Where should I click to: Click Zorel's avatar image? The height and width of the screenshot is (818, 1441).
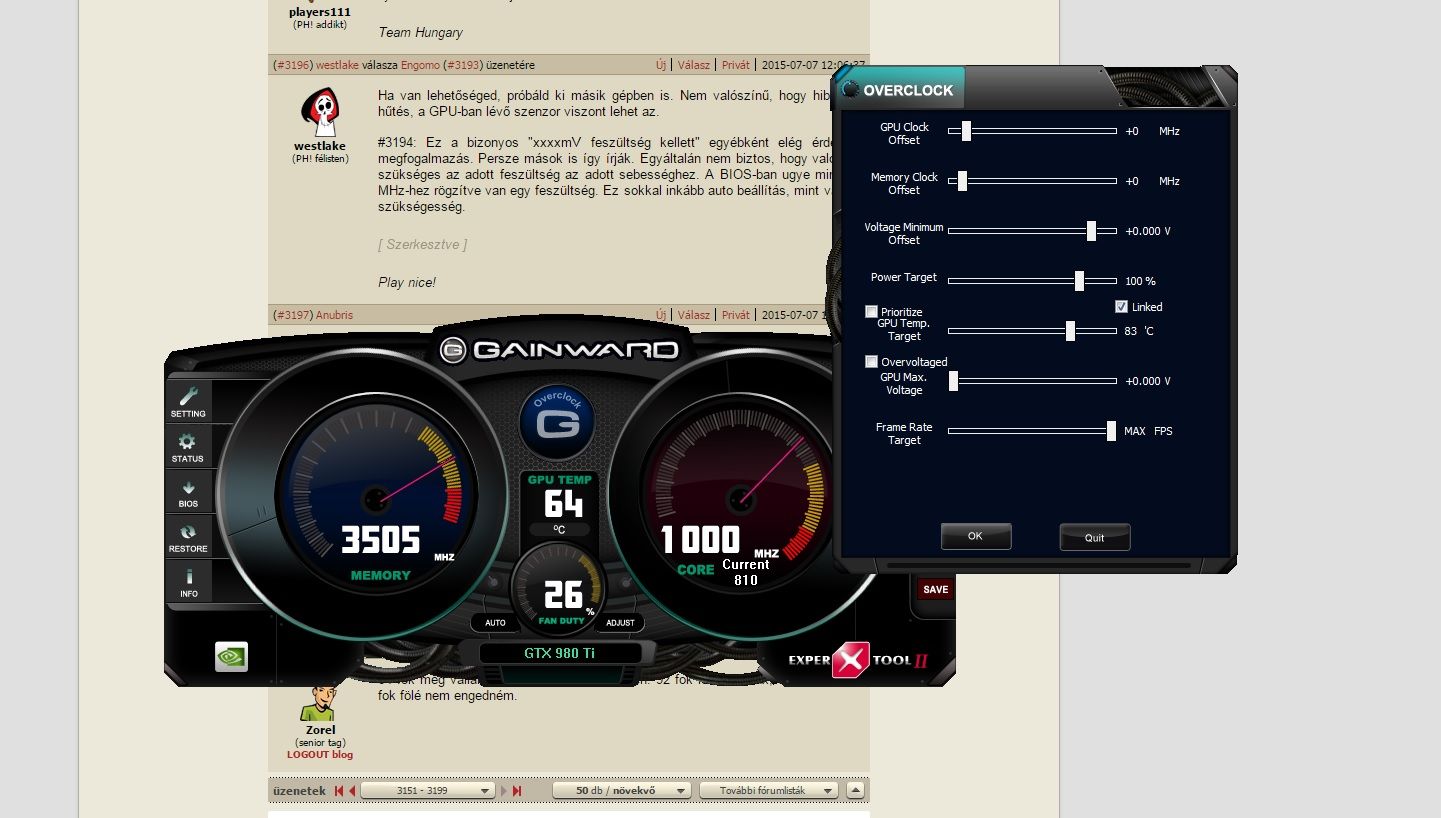319,705
